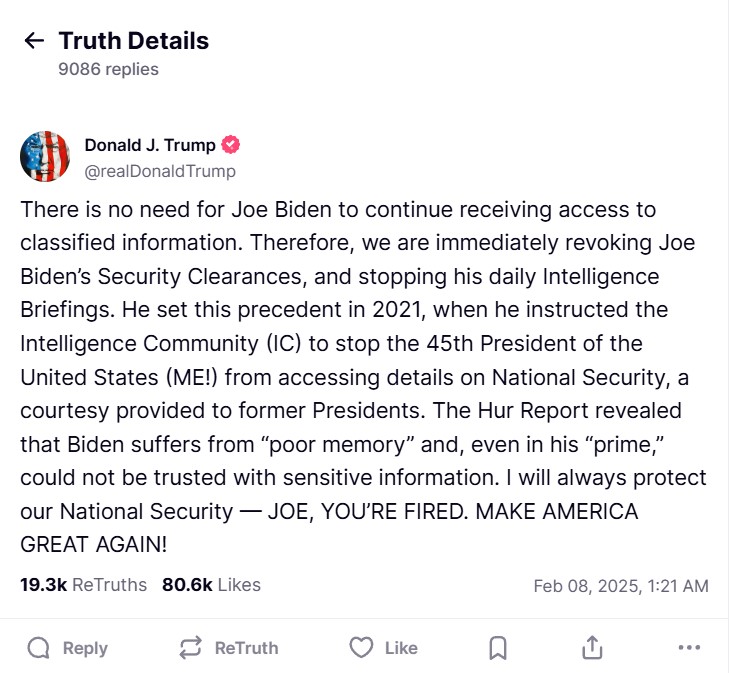The width and height of the screenshot is (729, 673).
Task: Click the speech bubble reply icon
Action: (x=38, y=648)
